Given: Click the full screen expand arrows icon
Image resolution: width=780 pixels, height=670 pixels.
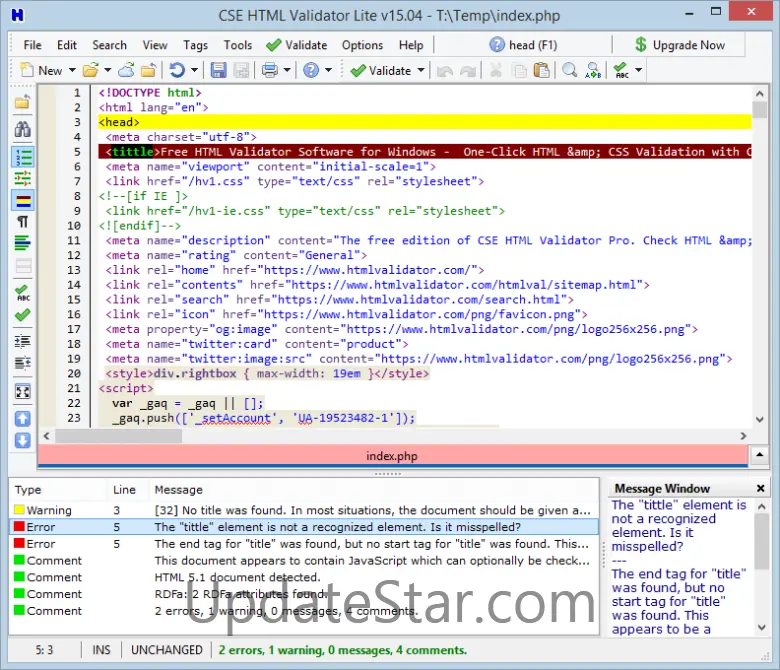Looking at the screenshot, I should pos(22,392).
